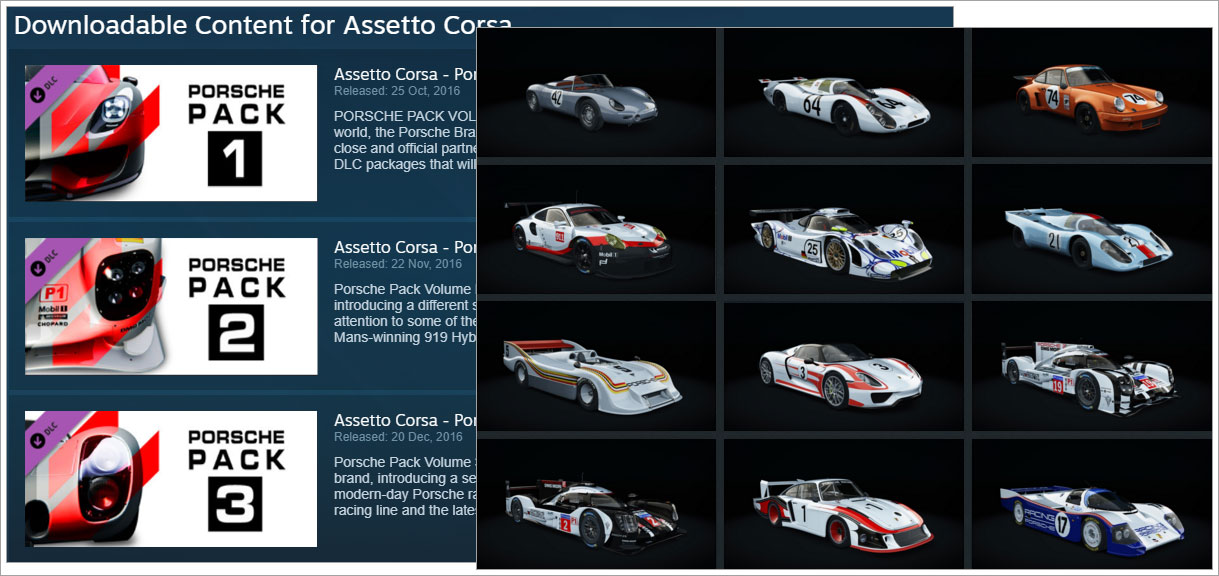Image resolution: width=1219 pixels, height=576 pixels.
Task: Select the number 2 Porsche prototype thumbnail
Action: [x=596, y=503]
